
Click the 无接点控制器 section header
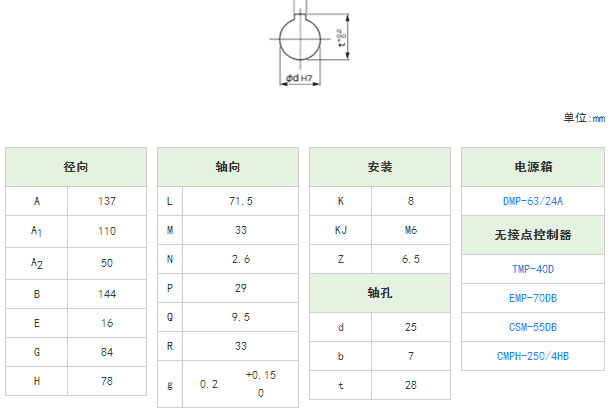533,235
